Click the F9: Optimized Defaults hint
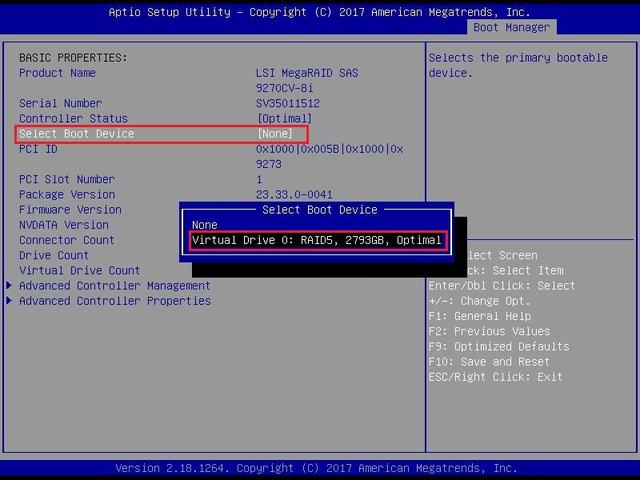This screenshot has height=480, width=640. coord(498,347)
